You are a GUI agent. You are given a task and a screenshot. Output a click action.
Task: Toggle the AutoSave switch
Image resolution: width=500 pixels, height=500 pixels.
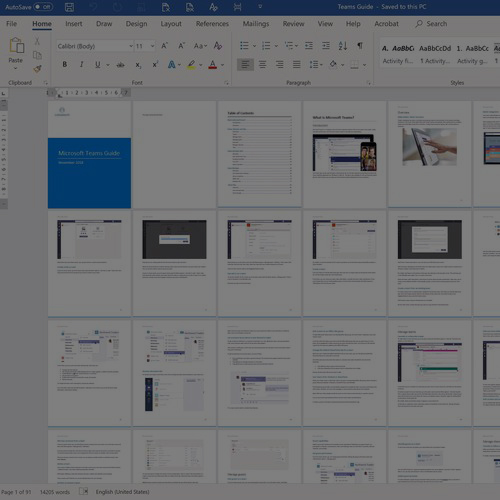click(43, 7)
